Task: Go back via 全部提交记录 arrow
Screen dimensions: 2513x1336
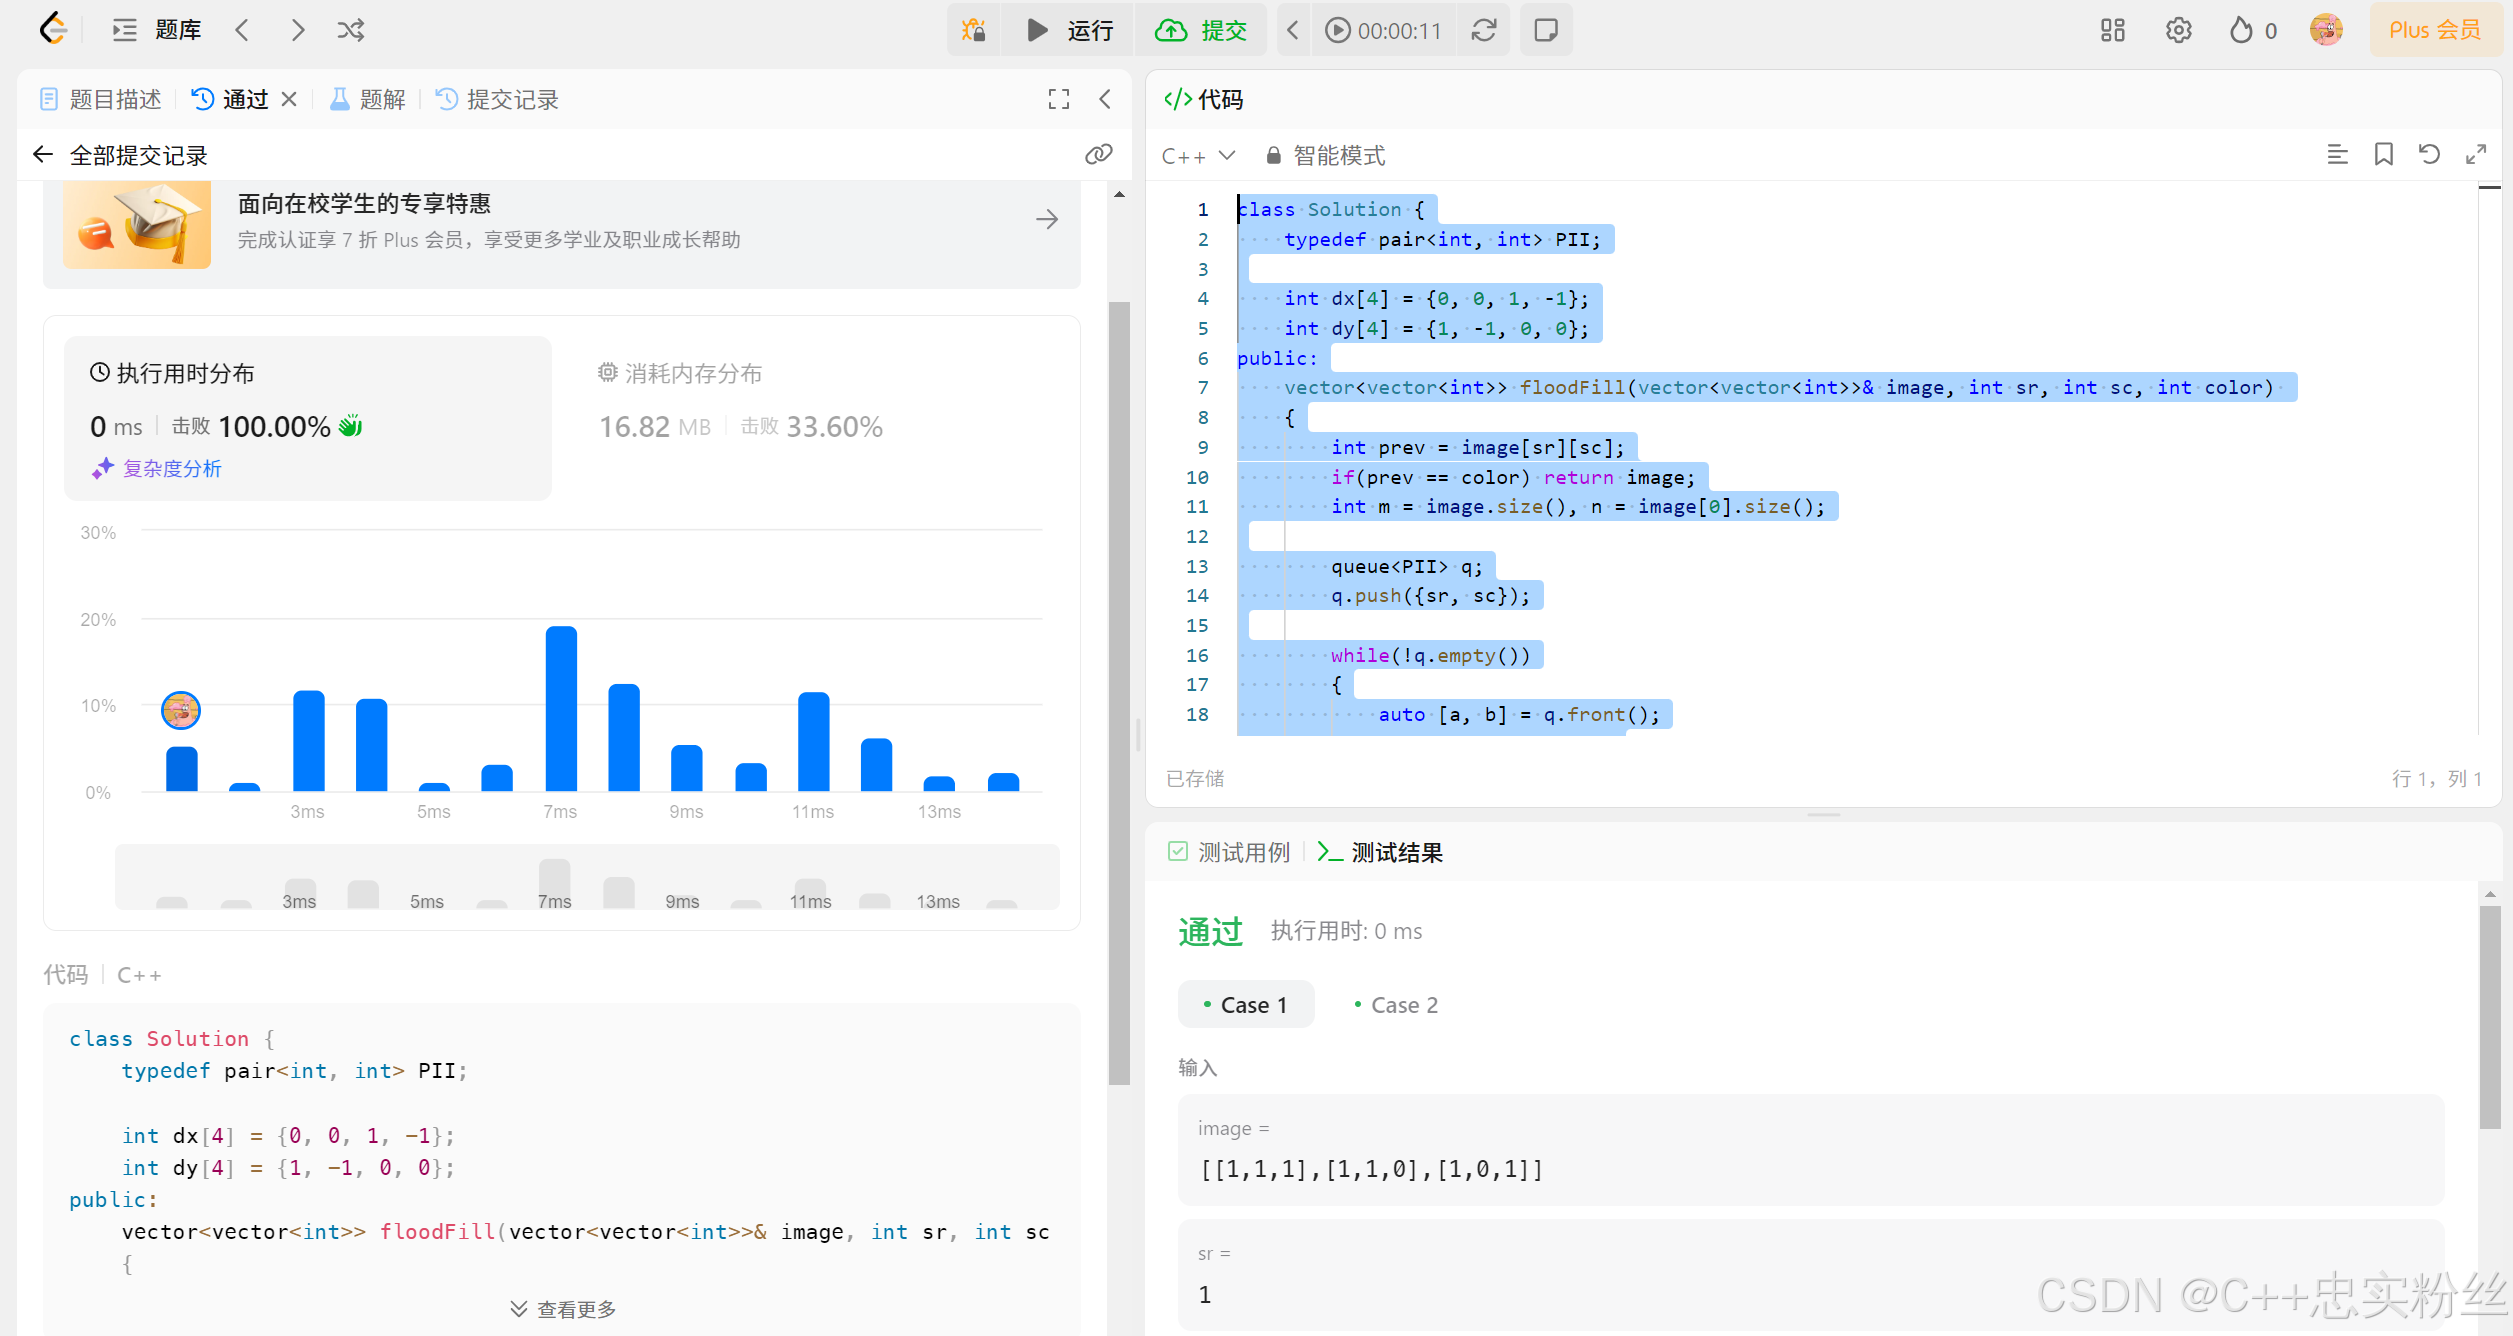Action: [42, 154]
